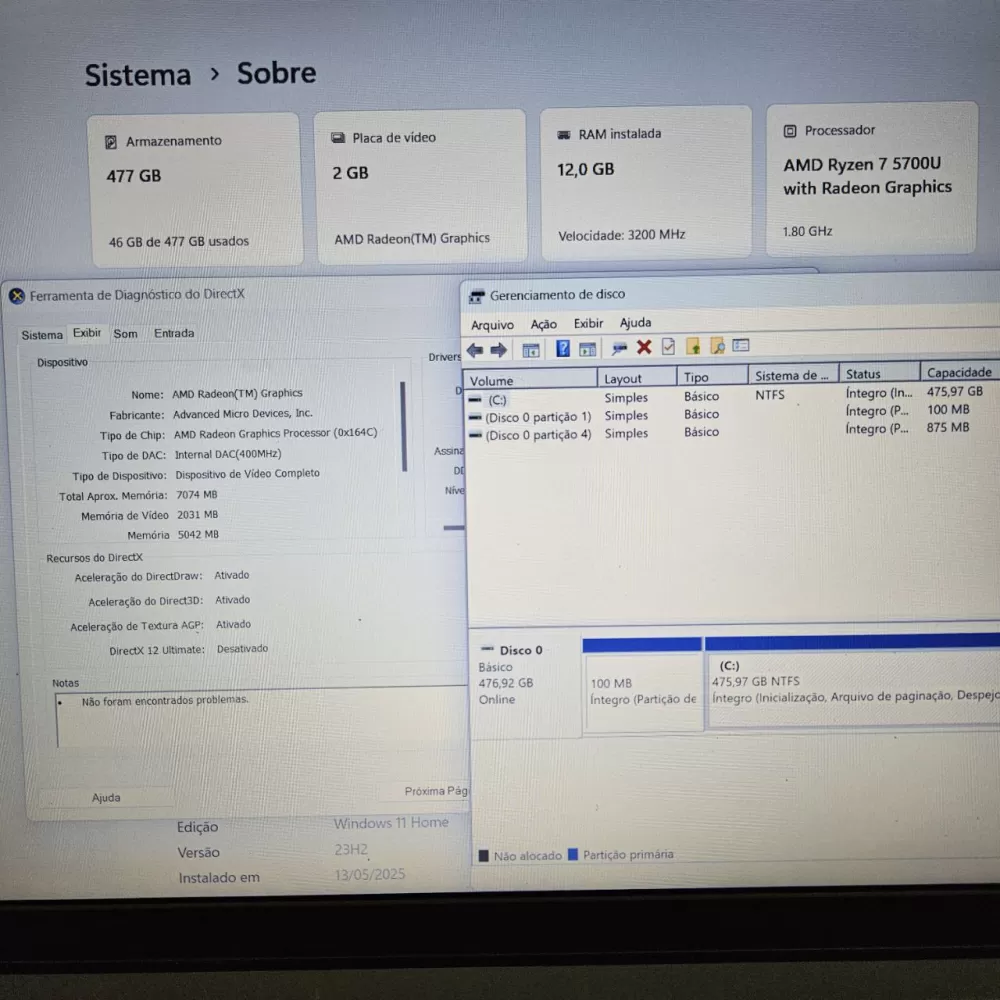Click the red X delete icon
This screenshot has width=1000, height=1000.
[x=644, y=347]
